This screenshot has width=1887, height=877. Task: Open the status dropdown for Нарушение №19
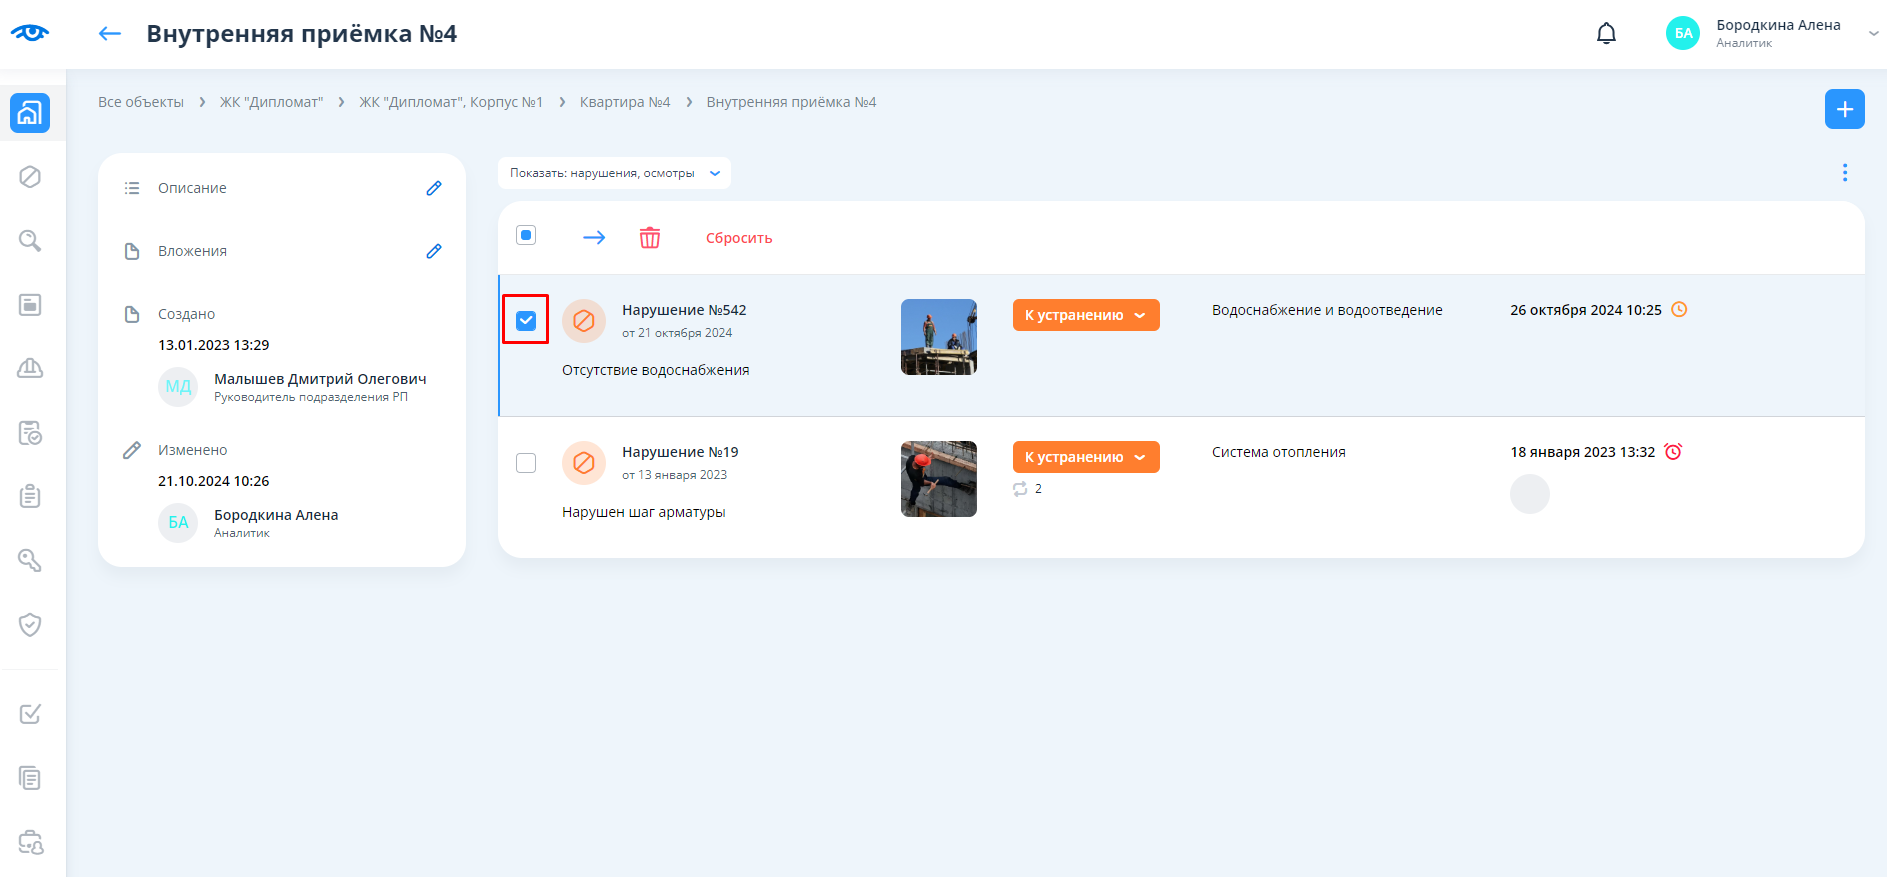click(x=1085, y=457)
